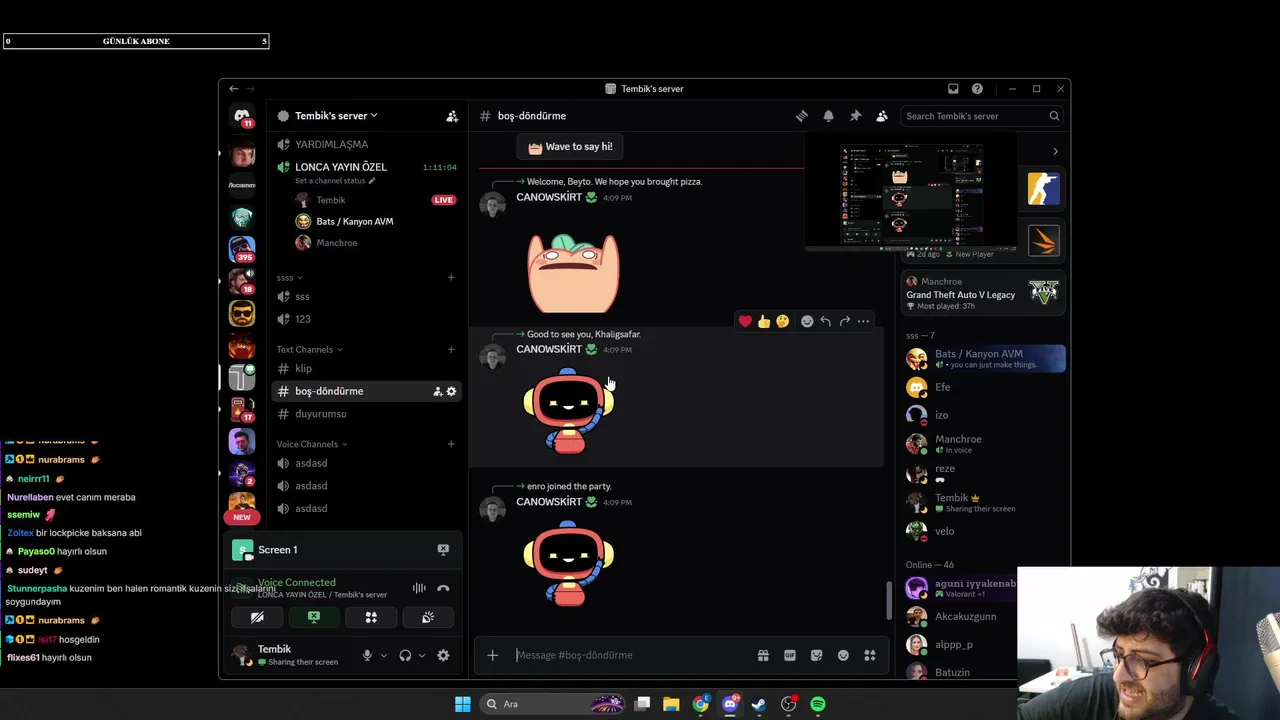Screen dimensions: 1280x720
Task: Open Bats / Kanyon AVM member profile
Action: 985,358
